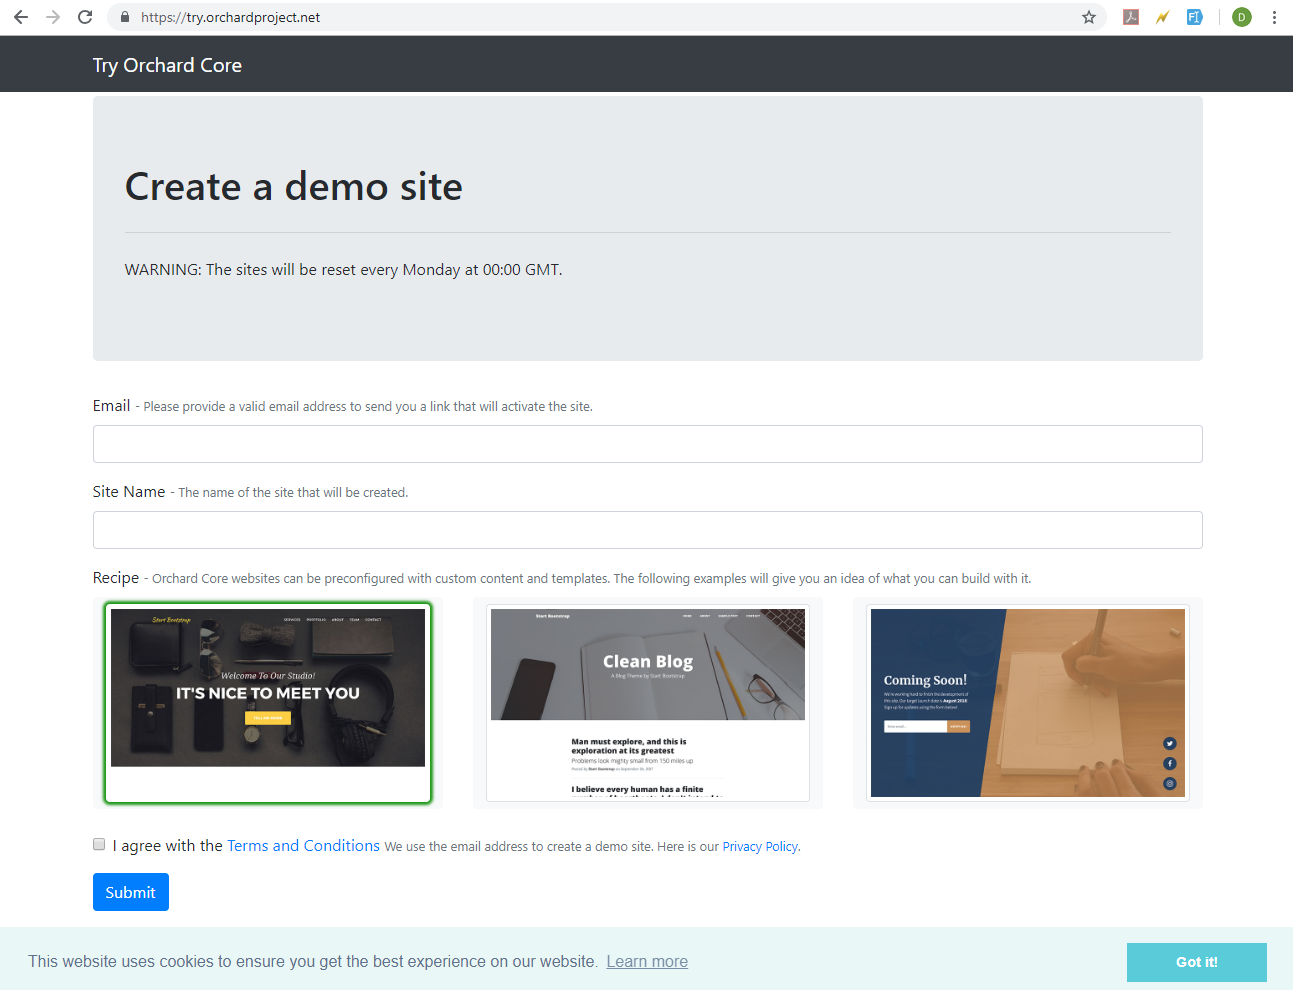
Task: Click the Recipe label text
Action: 116,578
